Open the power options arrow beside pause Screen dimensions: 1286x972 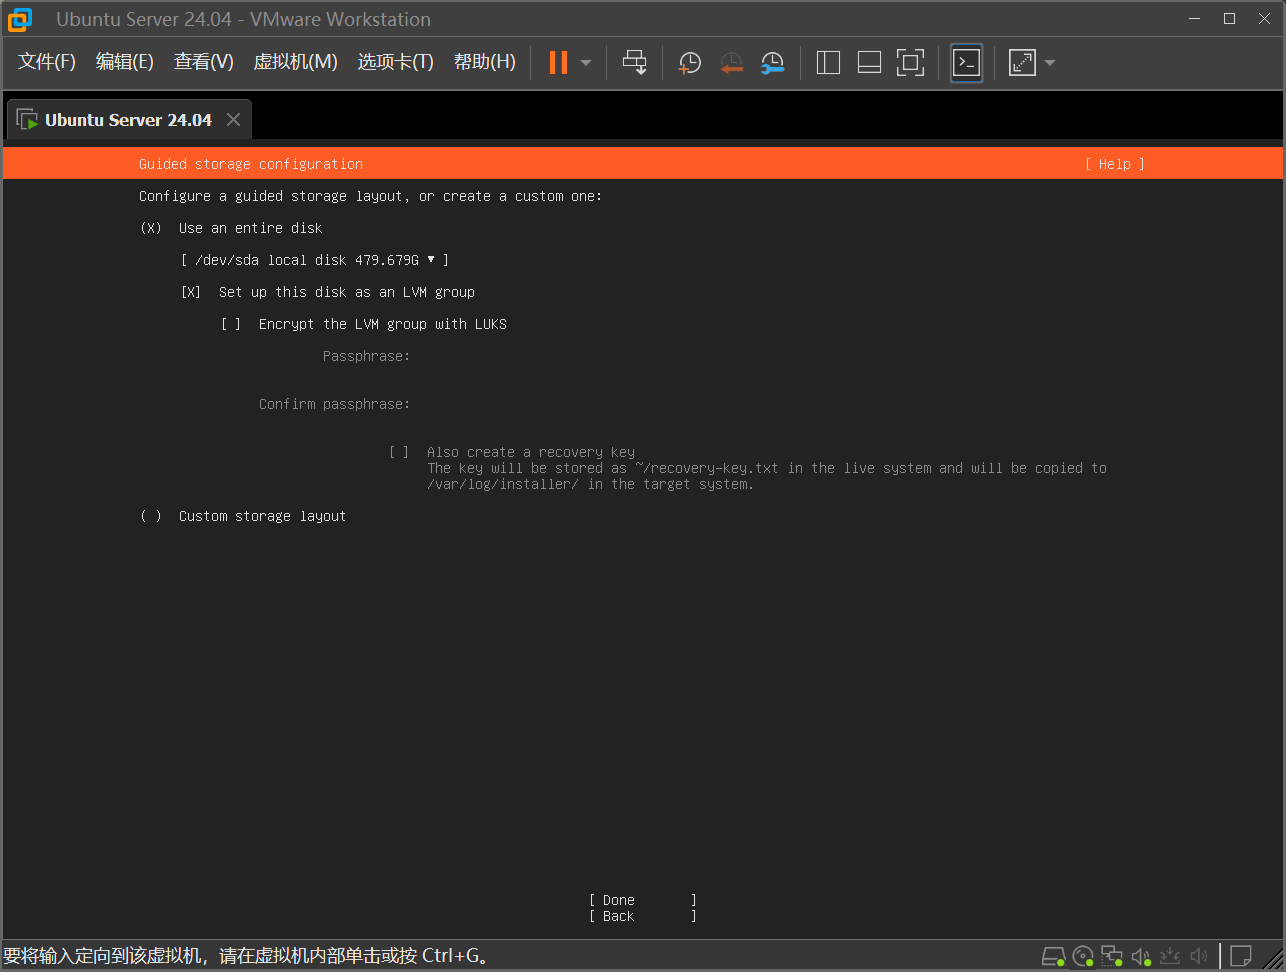[586, 63]
